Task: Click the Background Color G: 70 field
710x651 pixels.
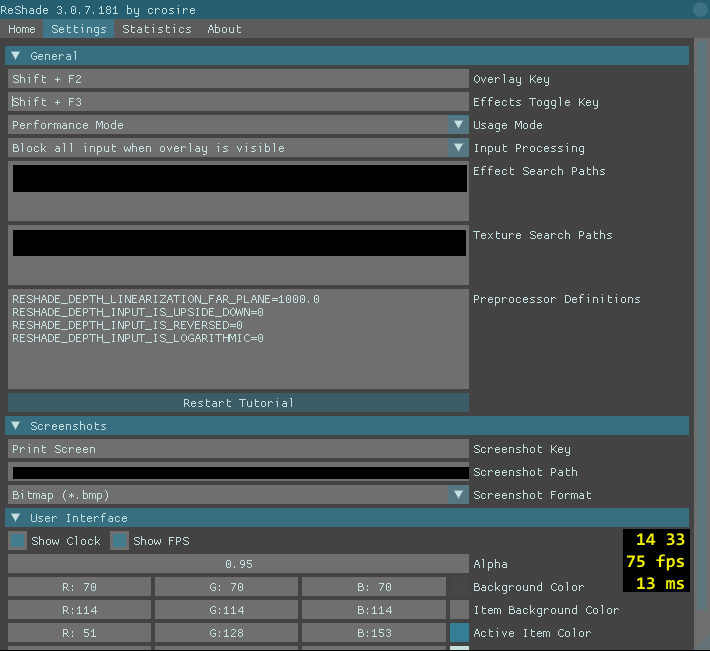Action: point(226,587)
